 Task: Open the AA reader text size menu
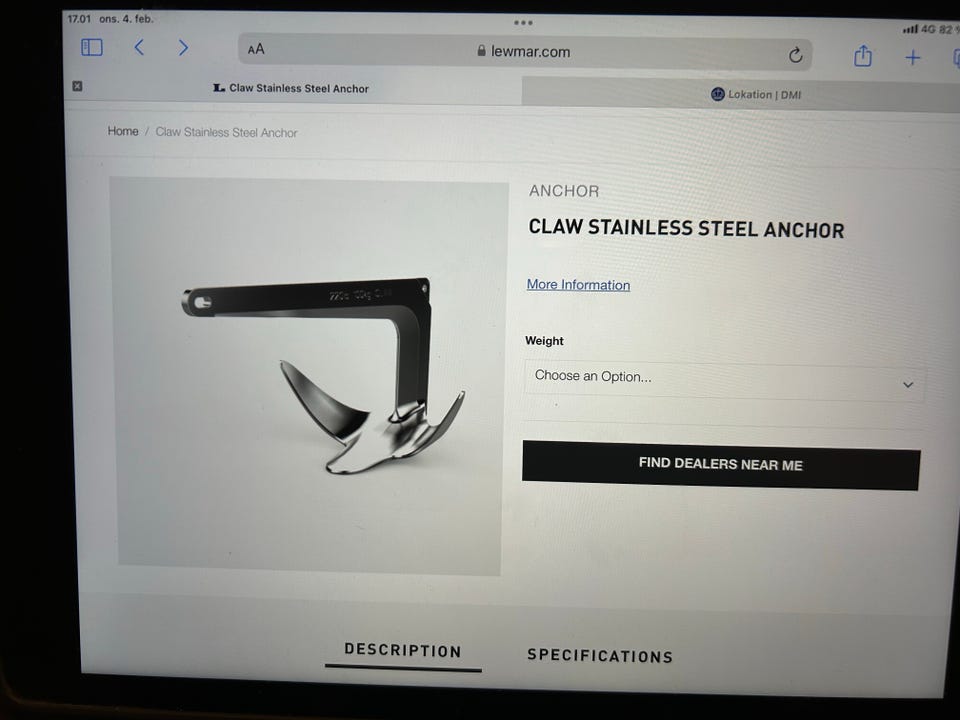[x=256, y=49]
